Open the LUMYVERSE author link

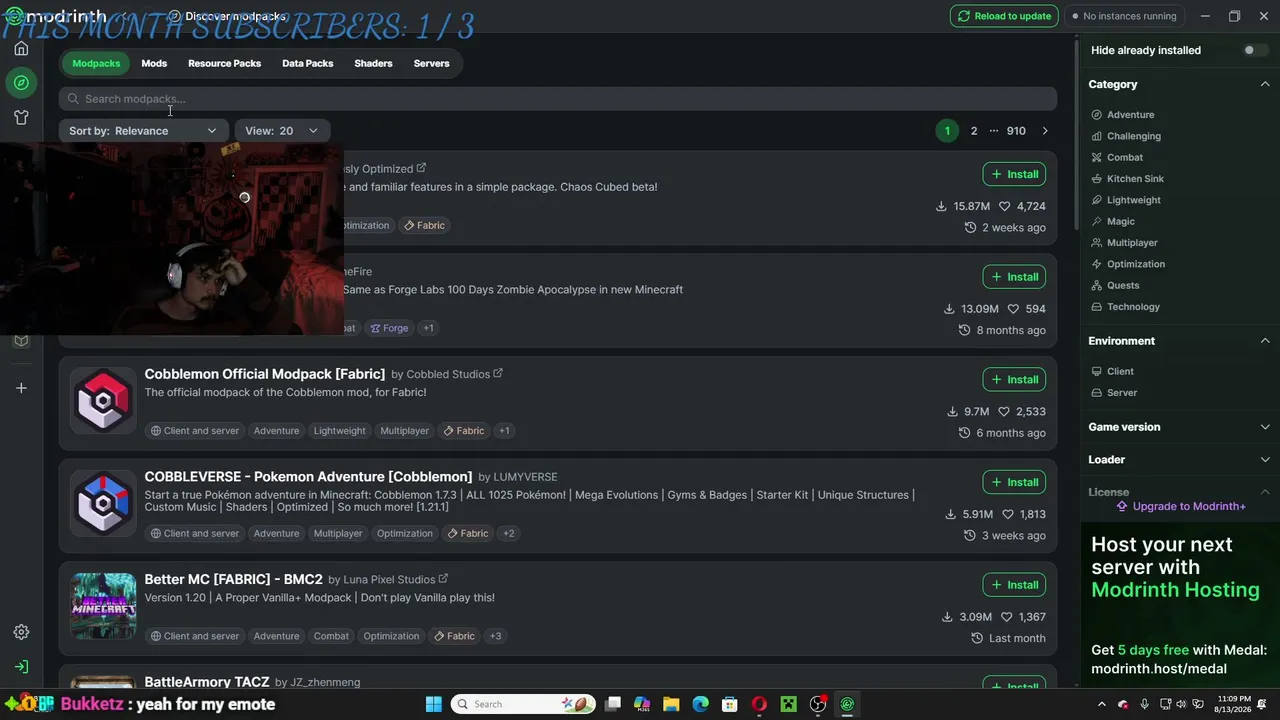(525, 477)
